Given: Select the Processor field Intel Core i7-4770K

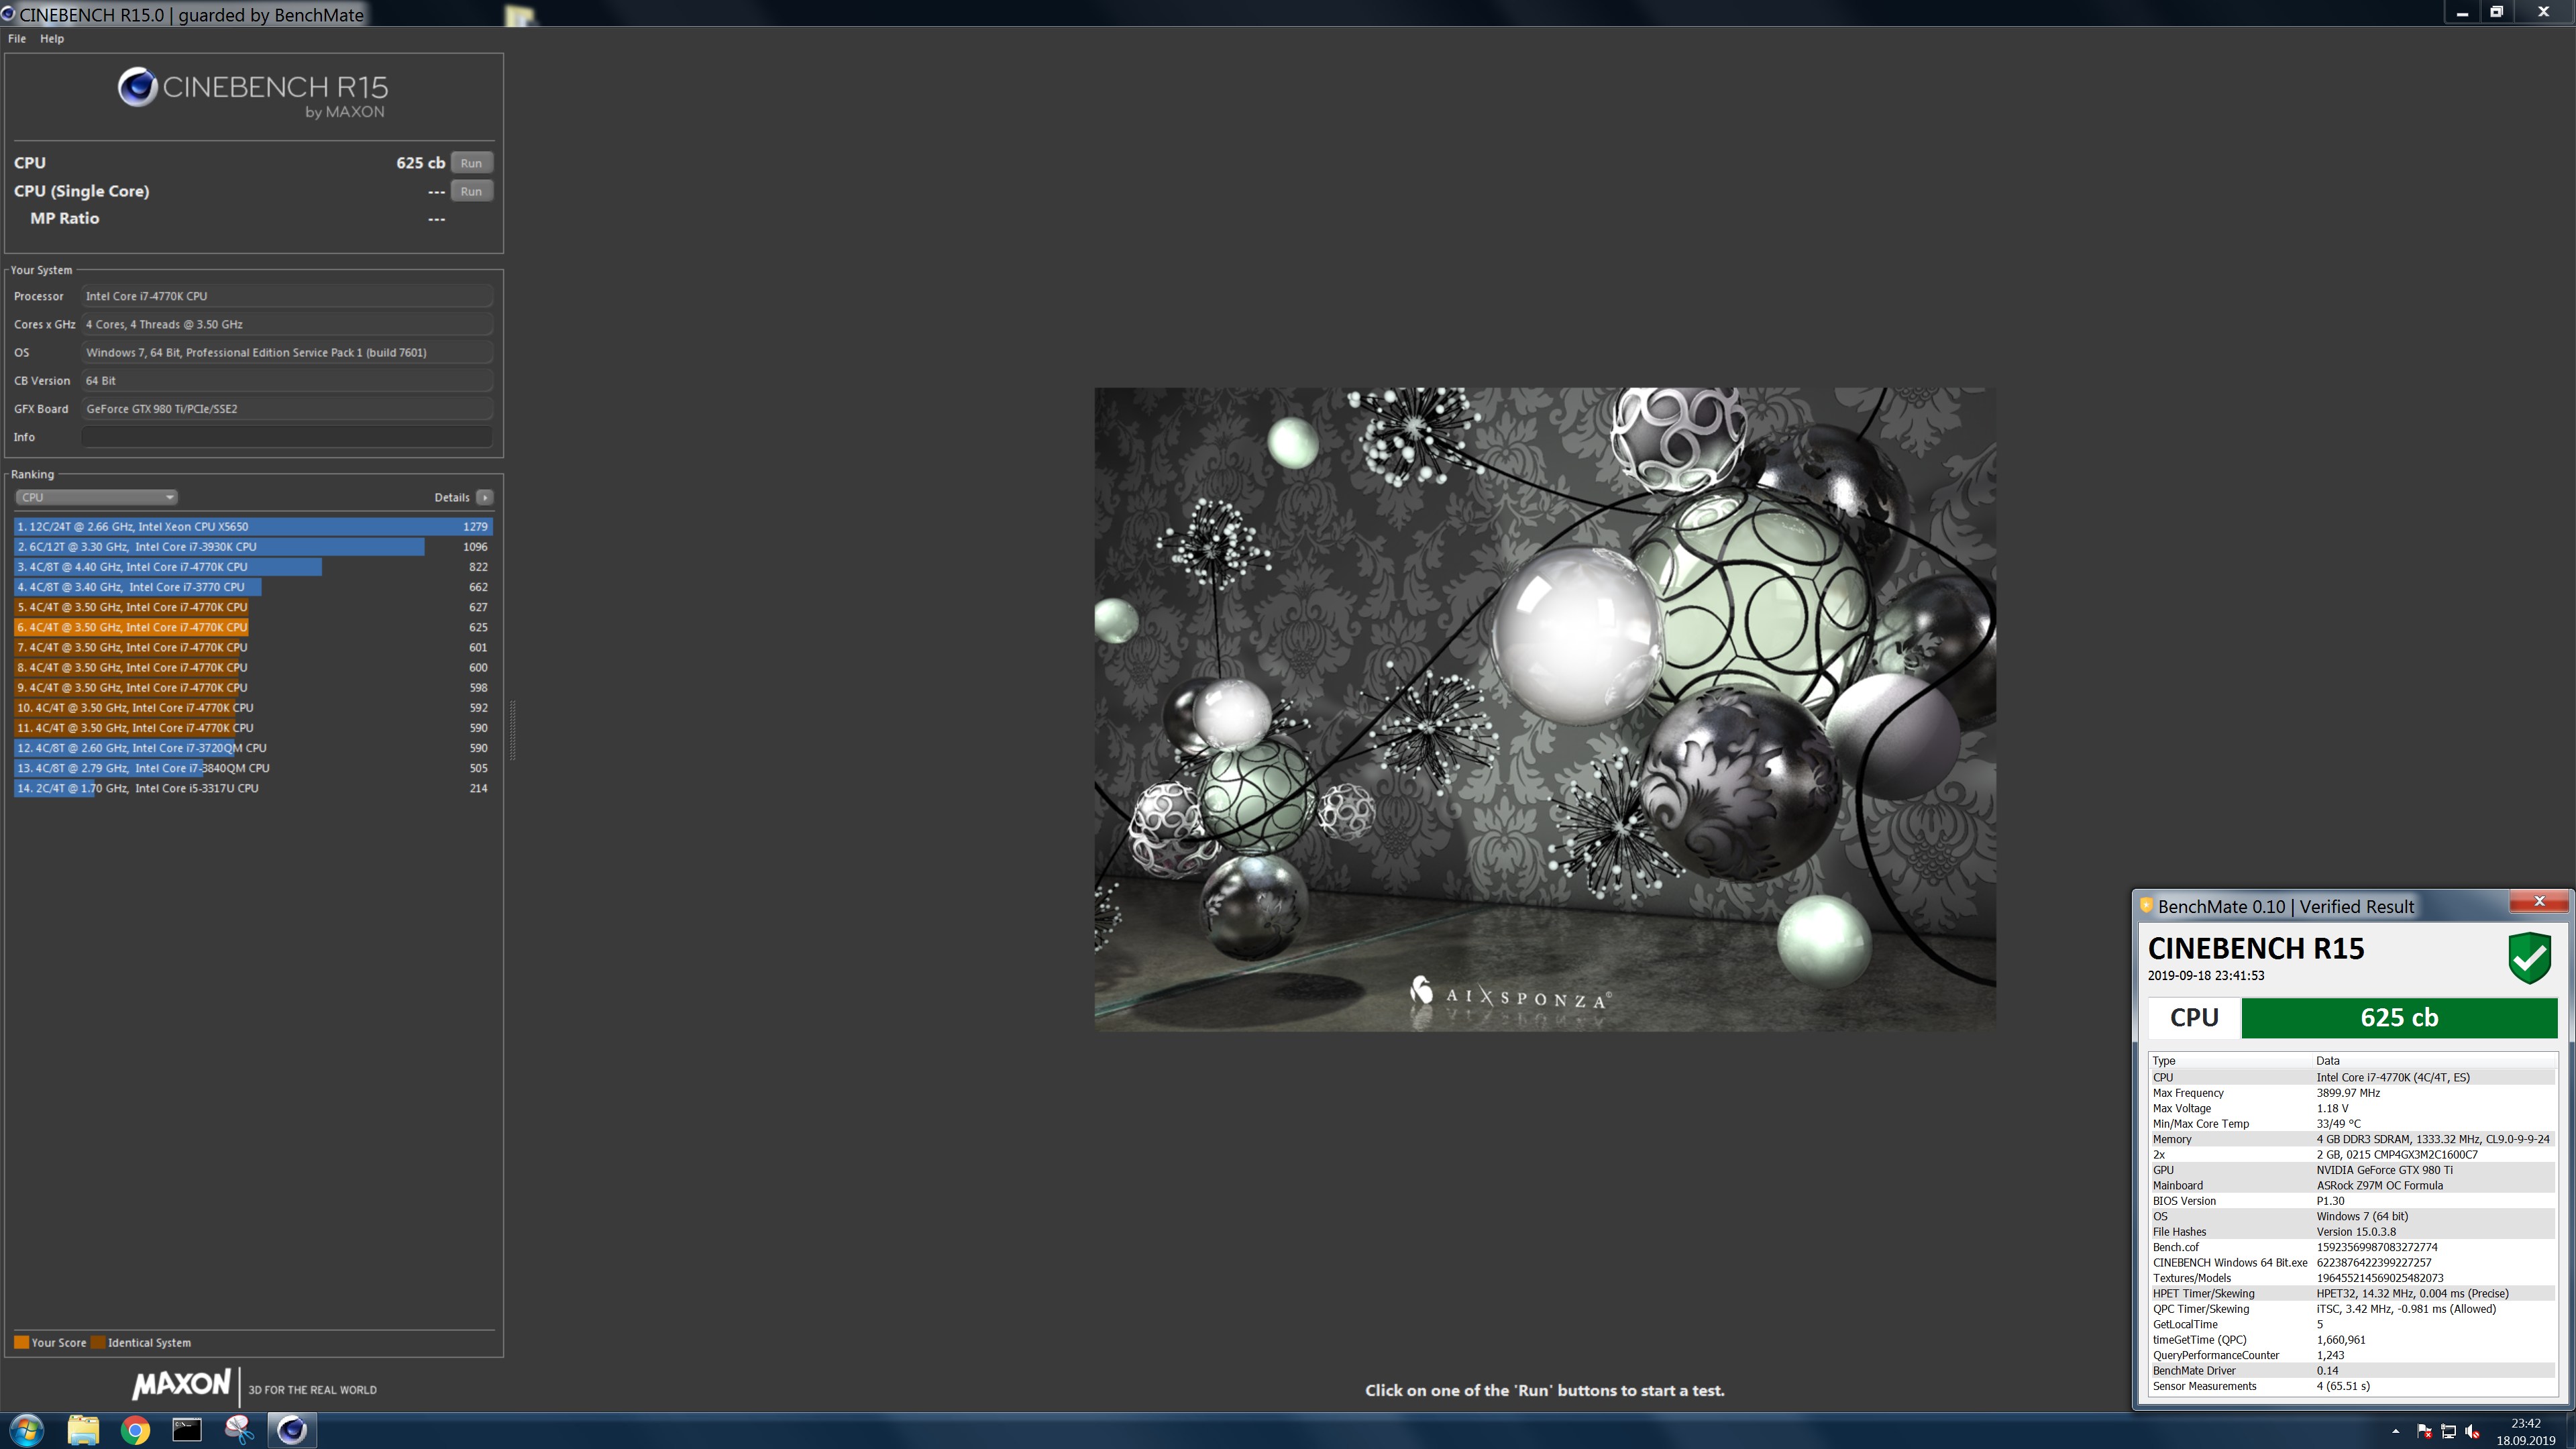Looking at the screenshot, I should point(287,296).
